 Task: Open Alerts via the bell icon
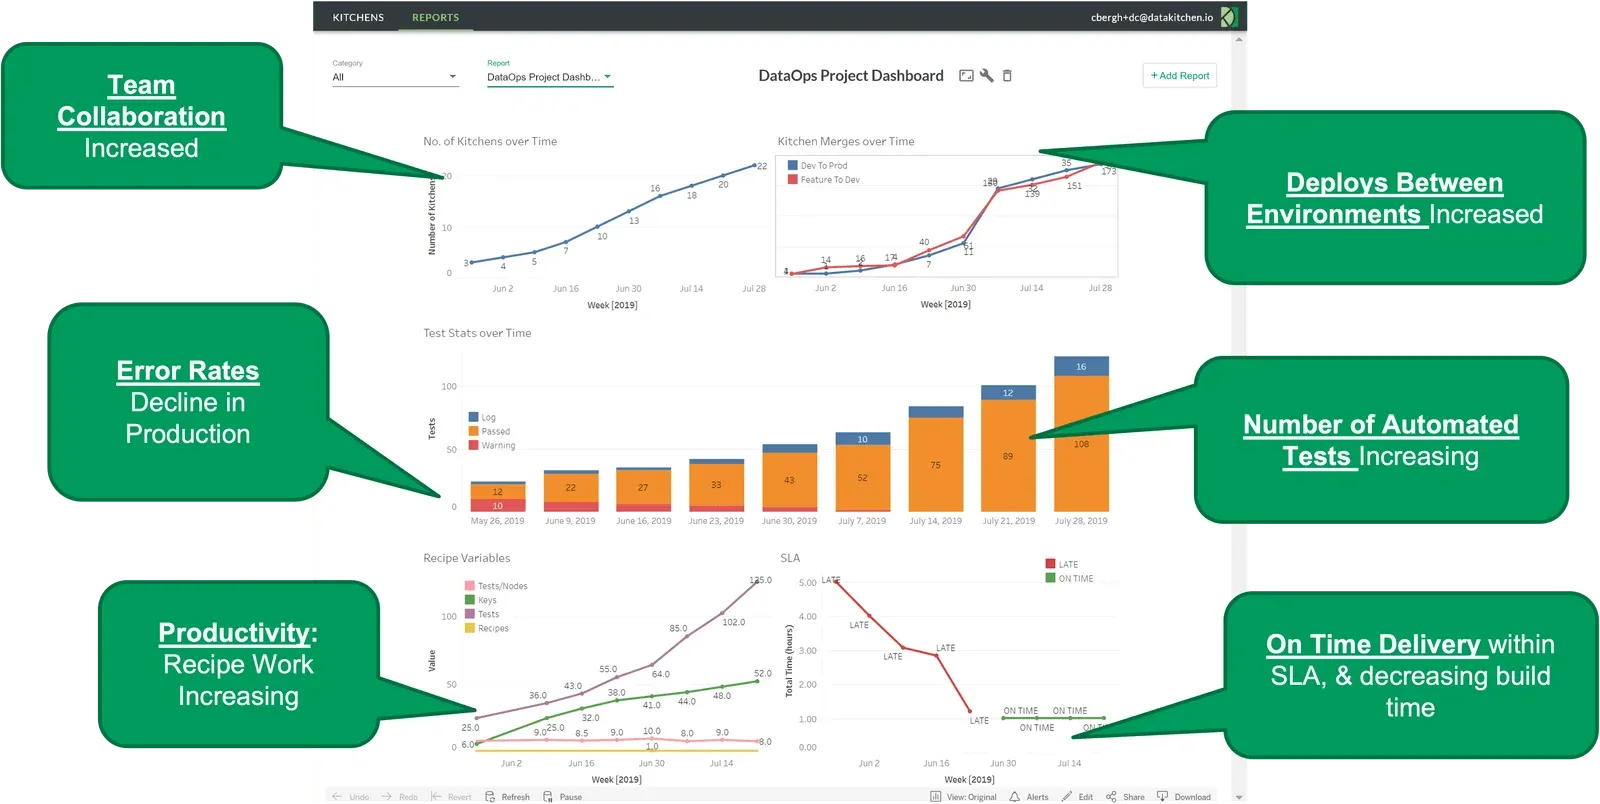(1029, 797)
